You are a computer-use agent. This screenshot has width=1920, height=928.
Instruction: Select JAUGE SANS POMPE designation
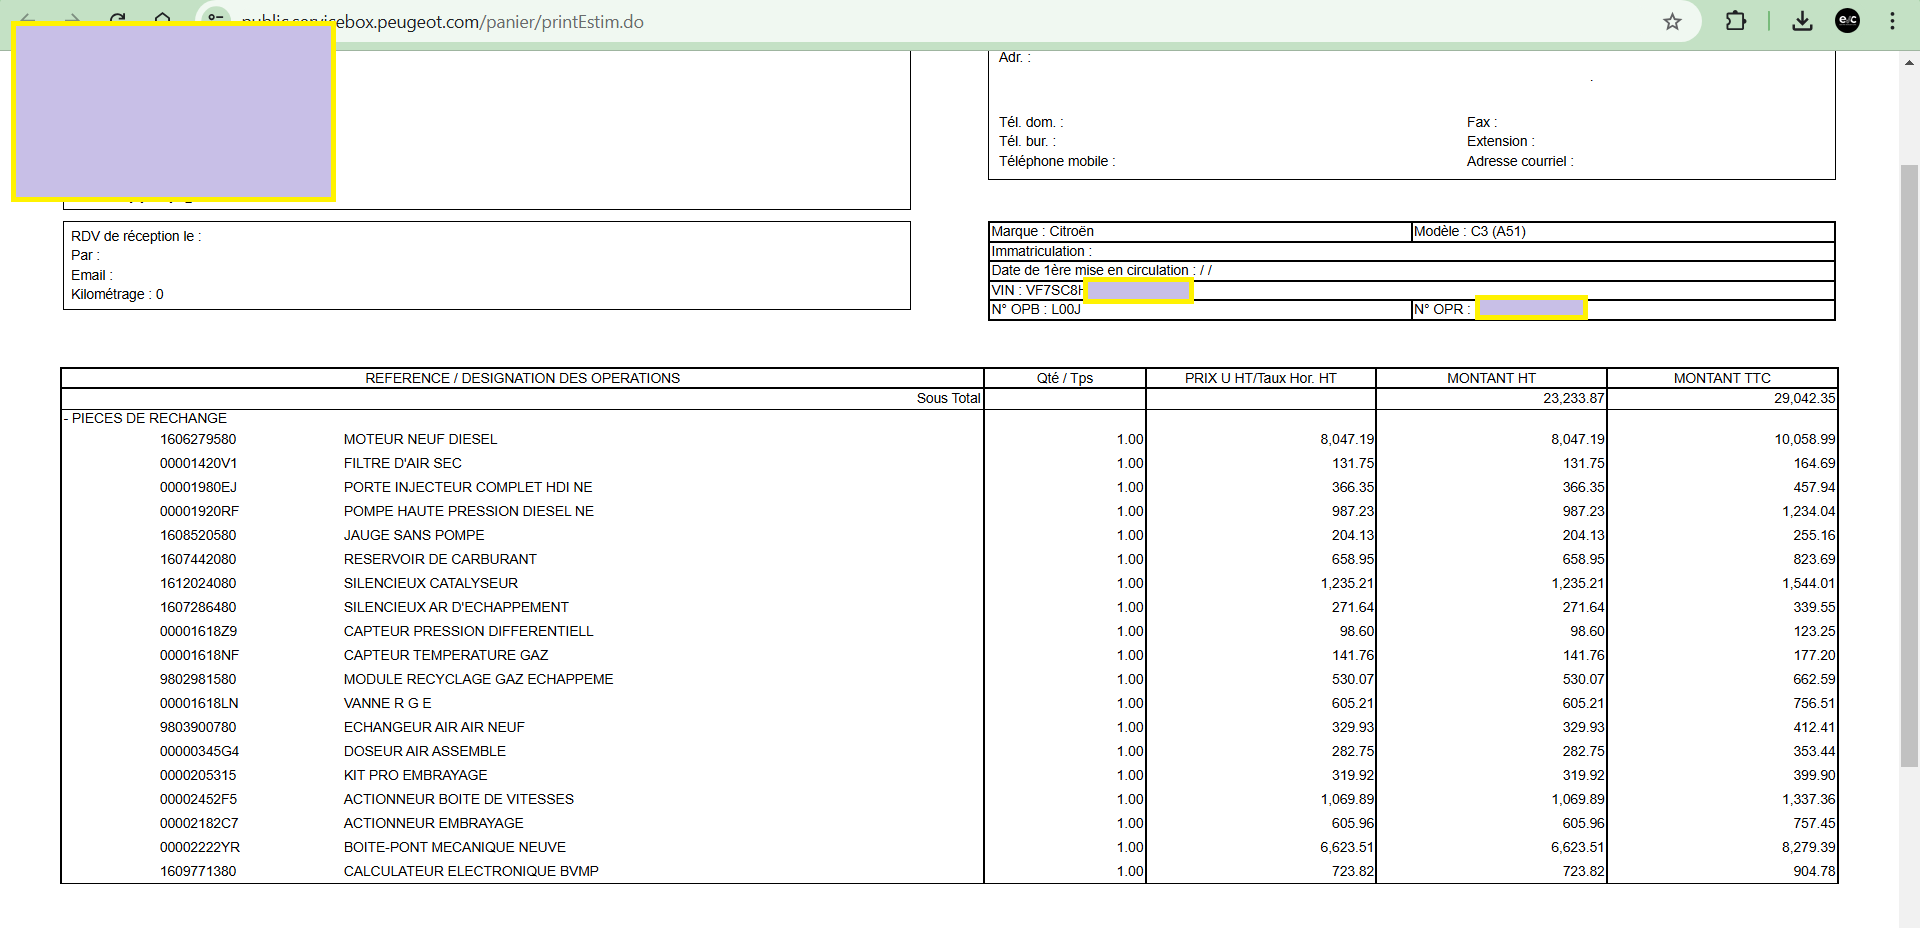pos(414,535)
